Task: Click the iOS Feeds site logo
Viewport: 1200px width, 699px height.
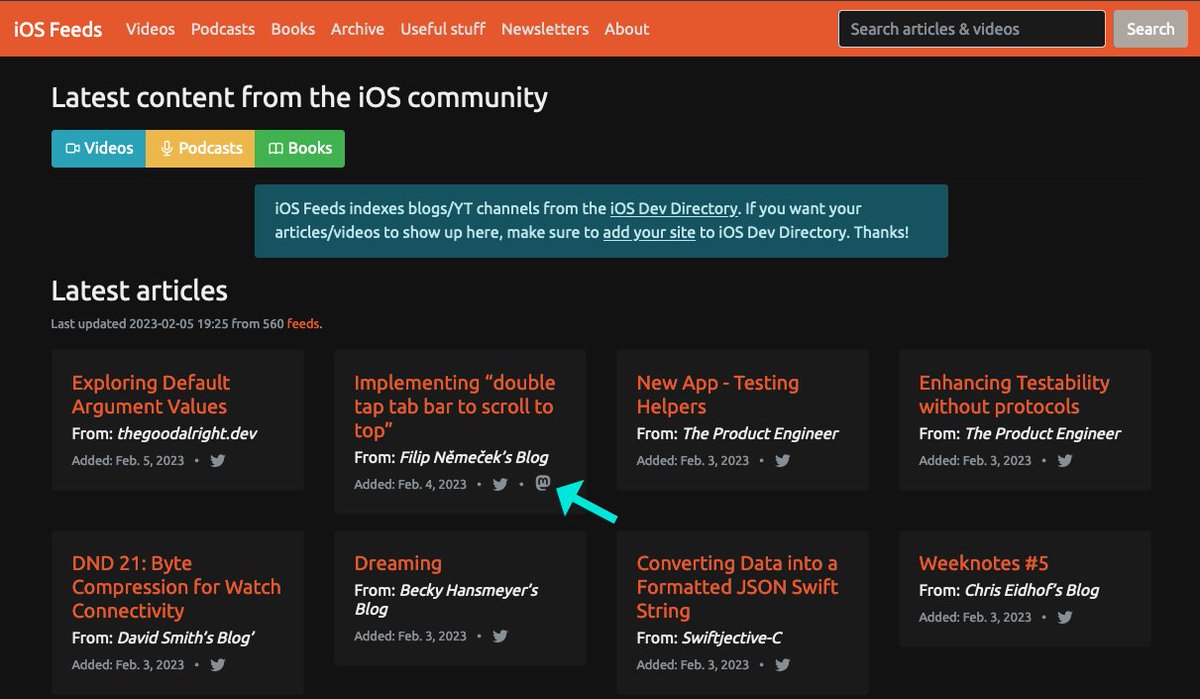Action: [58, 29]
